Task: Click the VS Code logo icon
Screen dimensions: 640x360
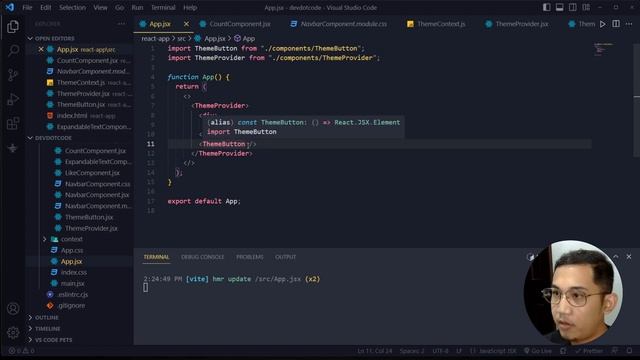Action: click(10, 7)
